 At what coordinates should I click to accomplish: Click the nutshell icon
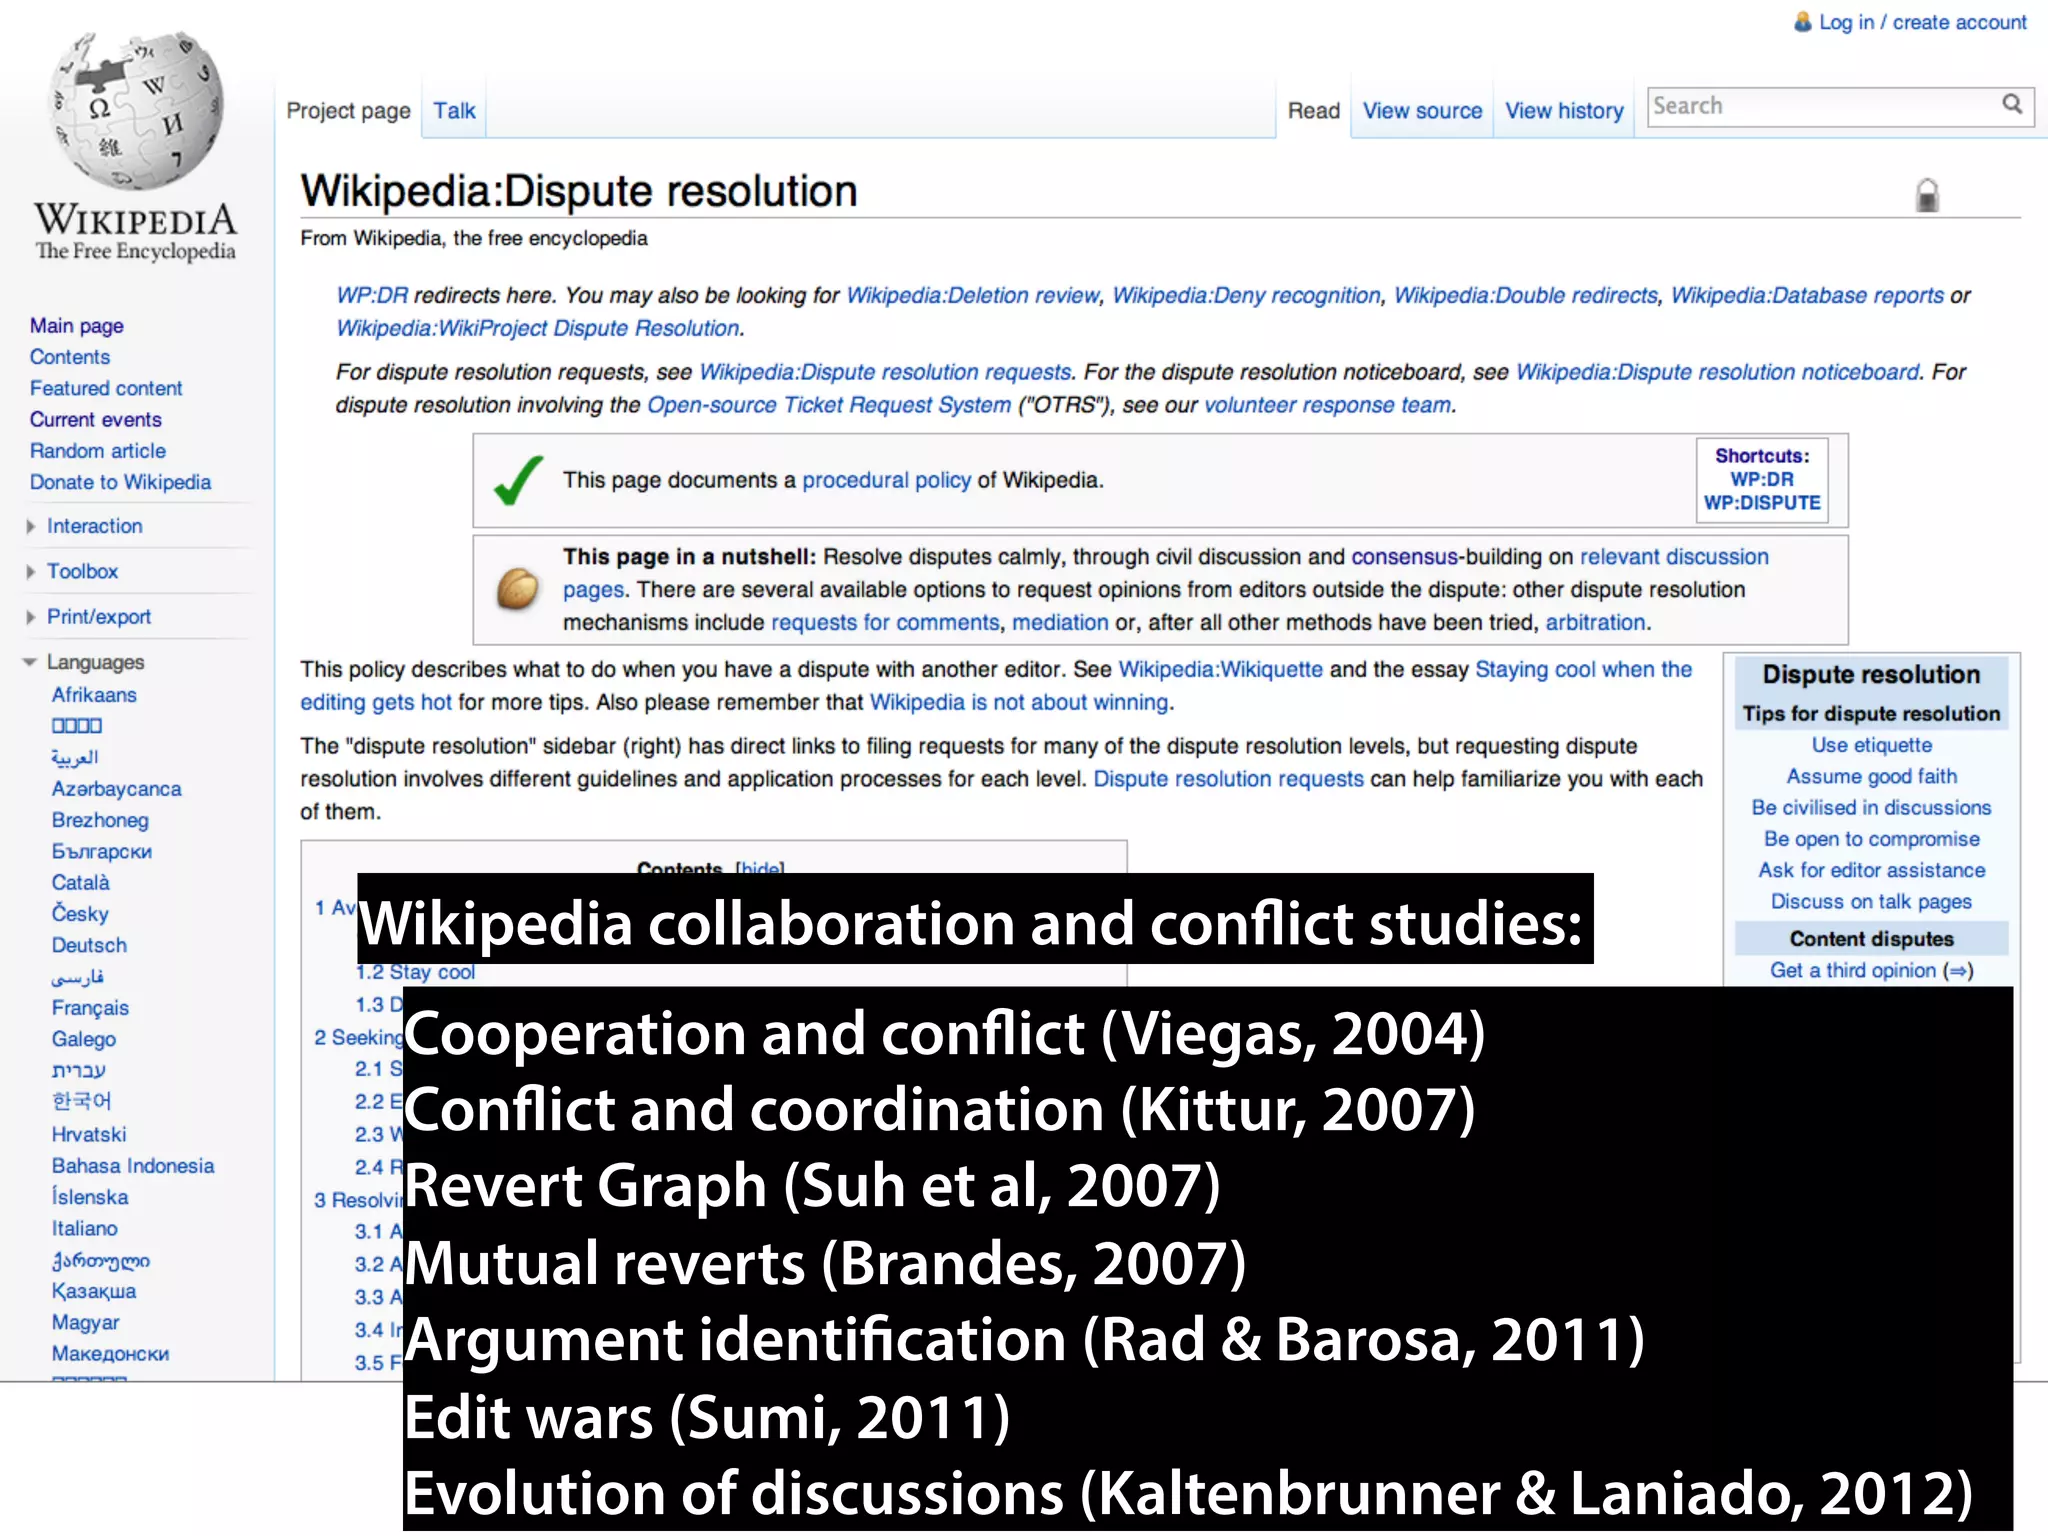[x=518, y=588]
